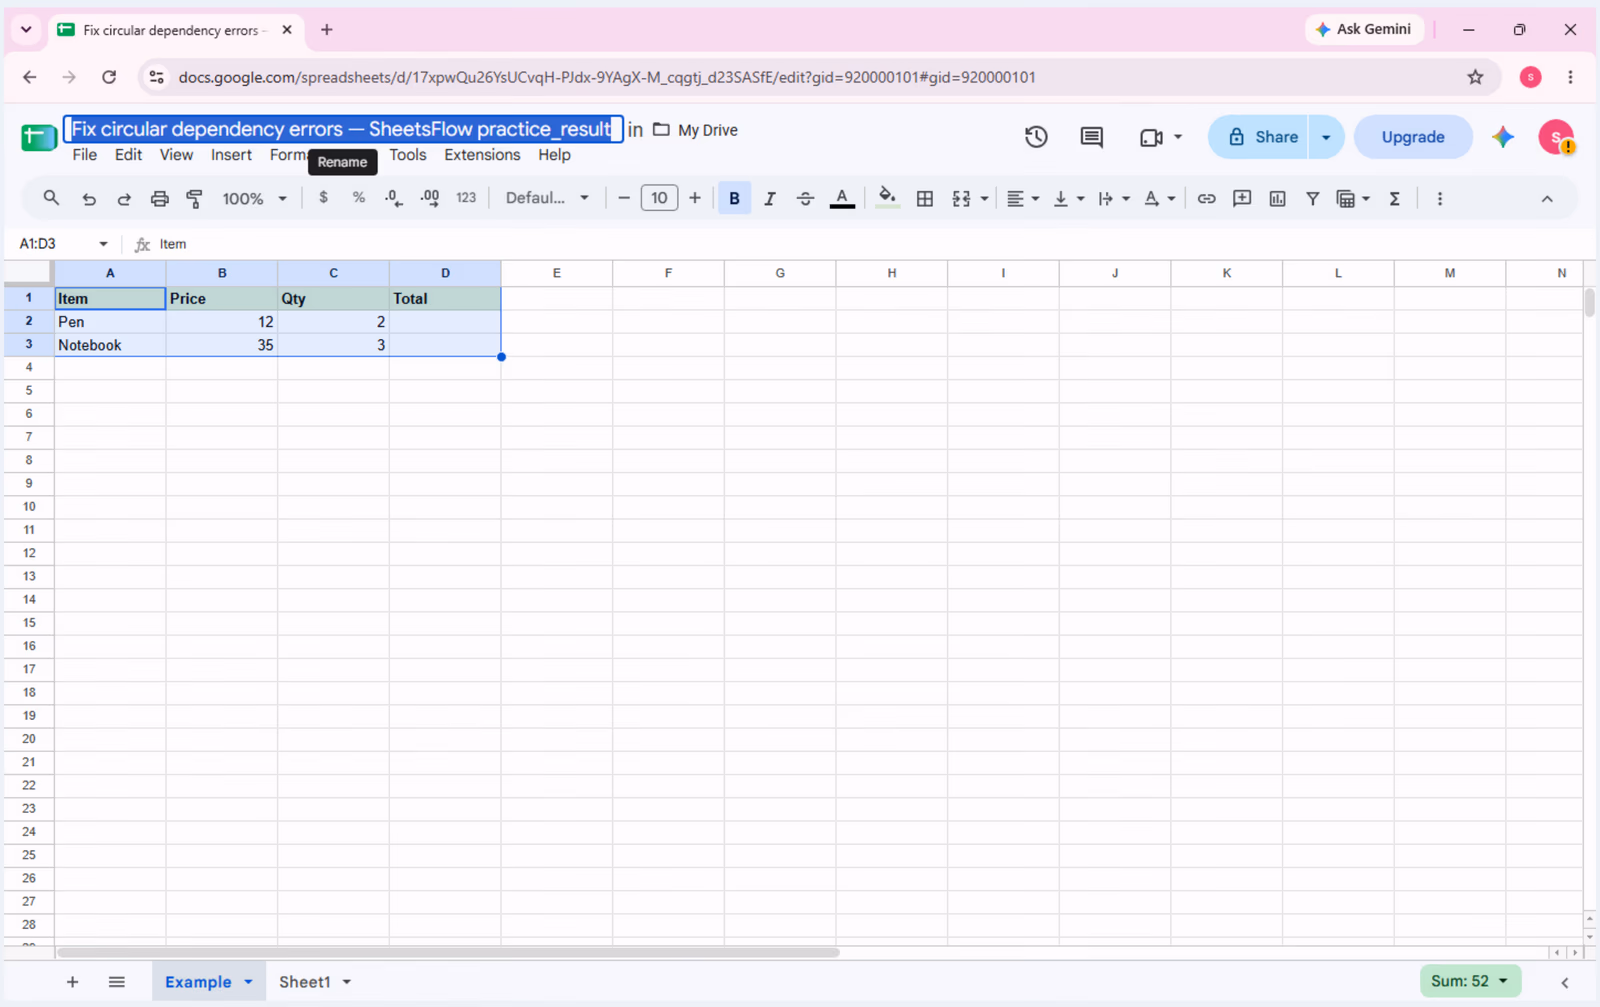Apply strikethrough formatting
The height and width of the screenshot is (1007, 1600).
pyautogui.click(x=805, y=198)
